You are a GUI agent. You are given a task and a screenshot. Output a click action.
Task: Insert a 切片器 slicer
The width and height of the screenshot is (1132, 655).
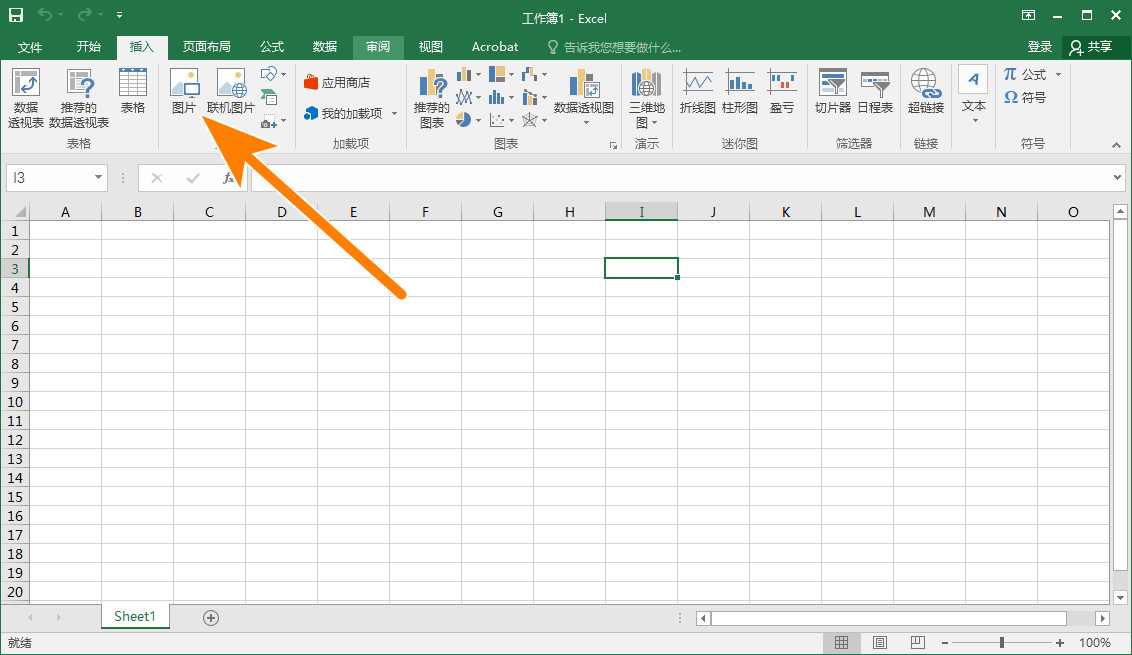pos(832,91)
